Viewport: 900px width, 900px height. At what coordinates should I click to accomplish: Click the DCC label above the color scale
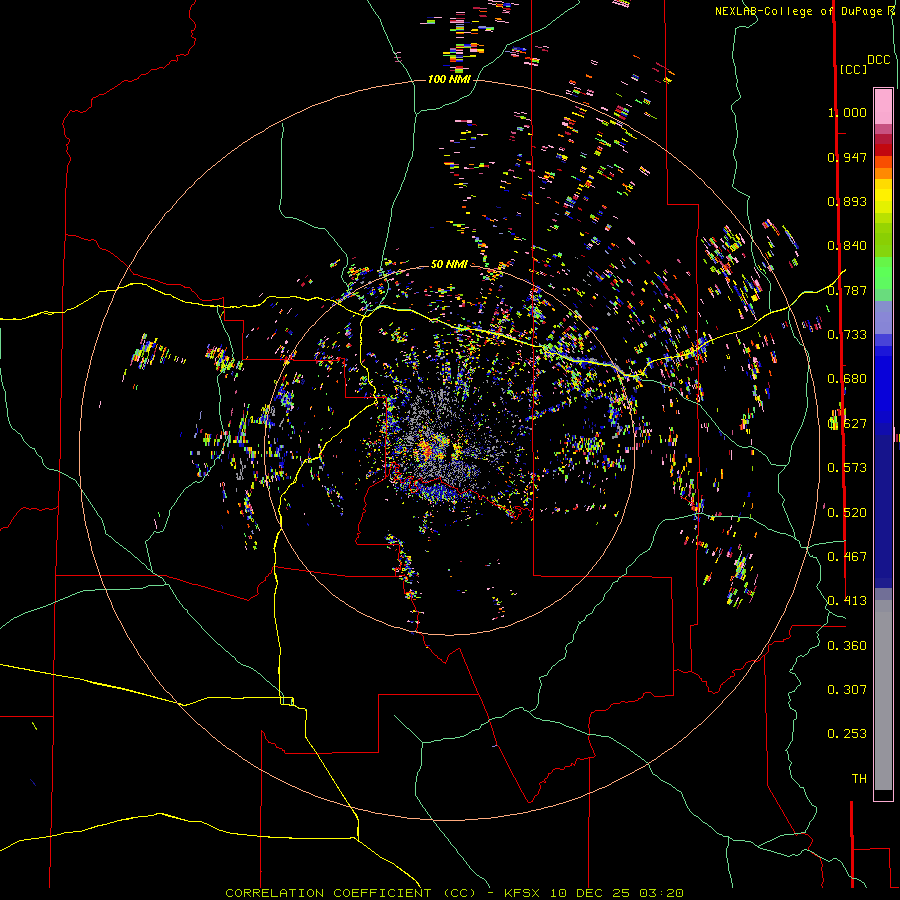(878, 60)
